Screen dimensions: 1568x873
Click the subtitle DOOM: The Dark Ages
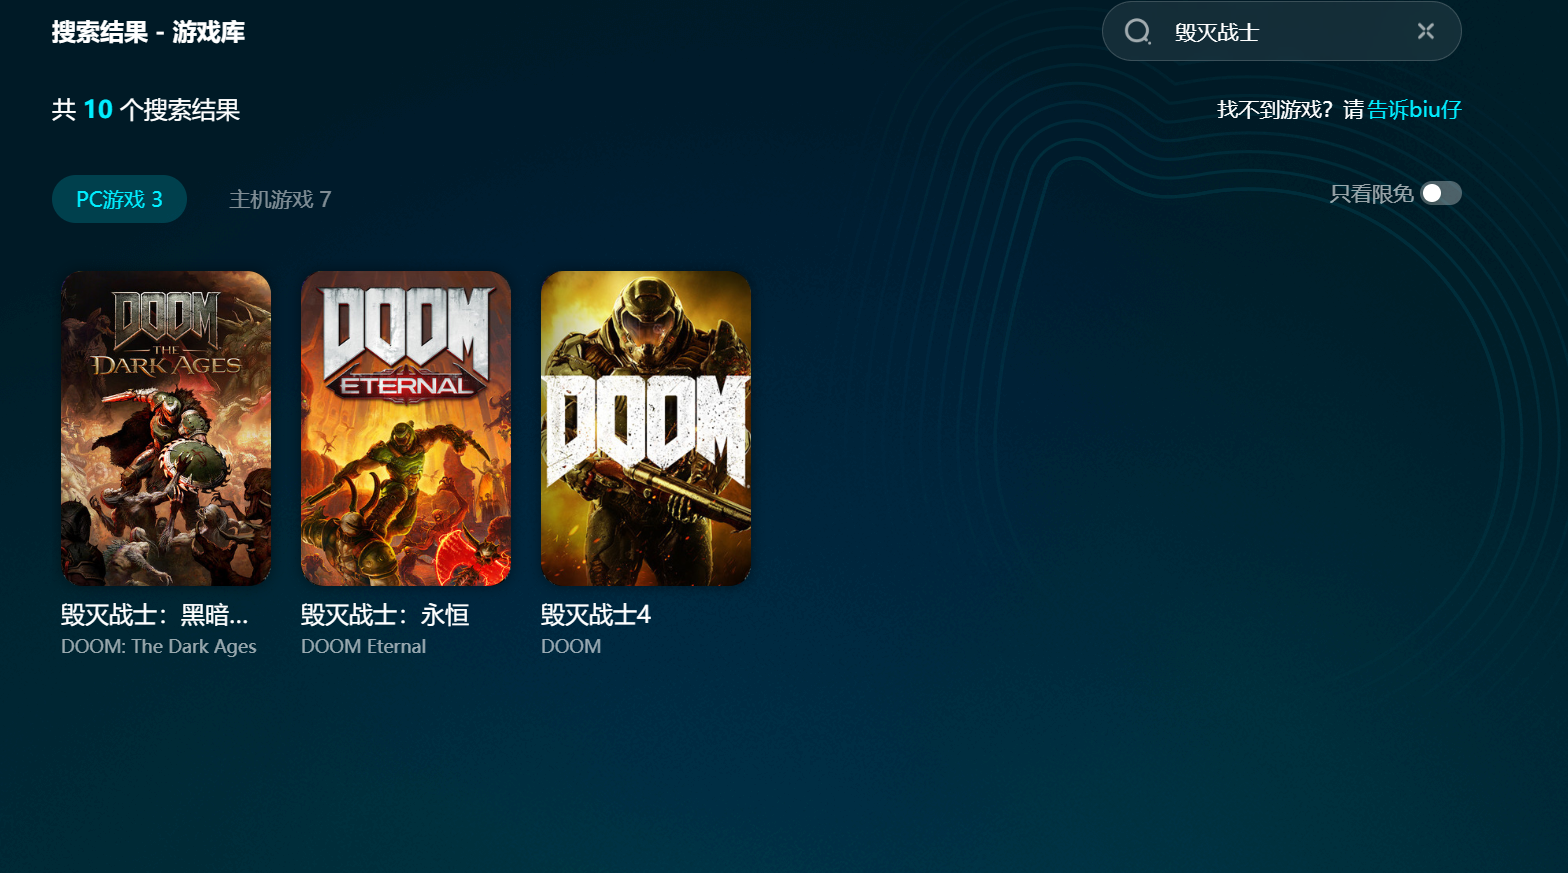(159, 647)
